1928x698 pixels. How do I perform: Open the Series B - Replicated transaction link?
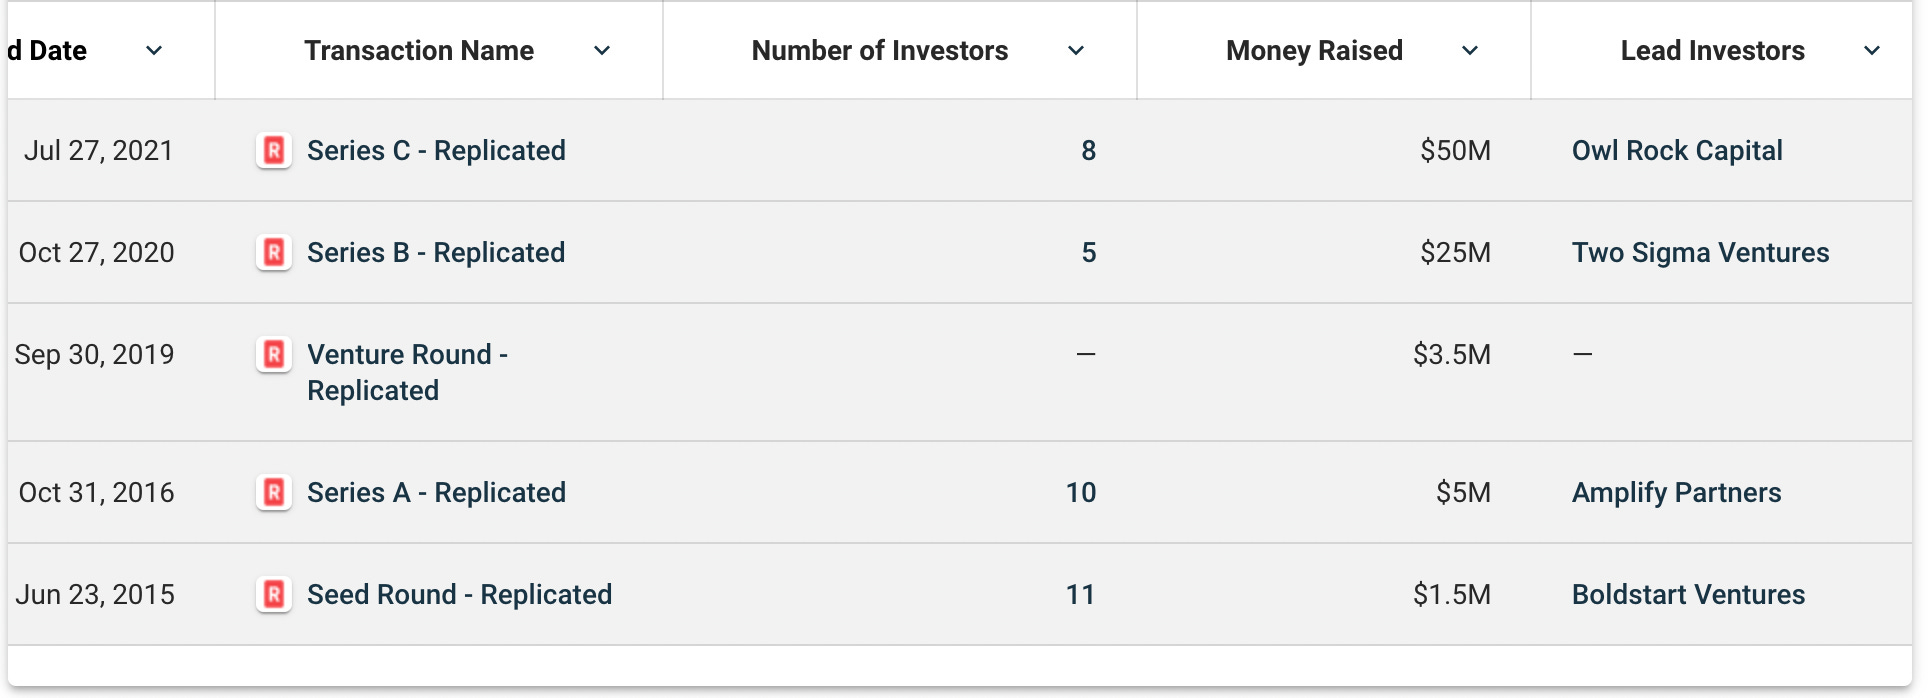(436, 253)
